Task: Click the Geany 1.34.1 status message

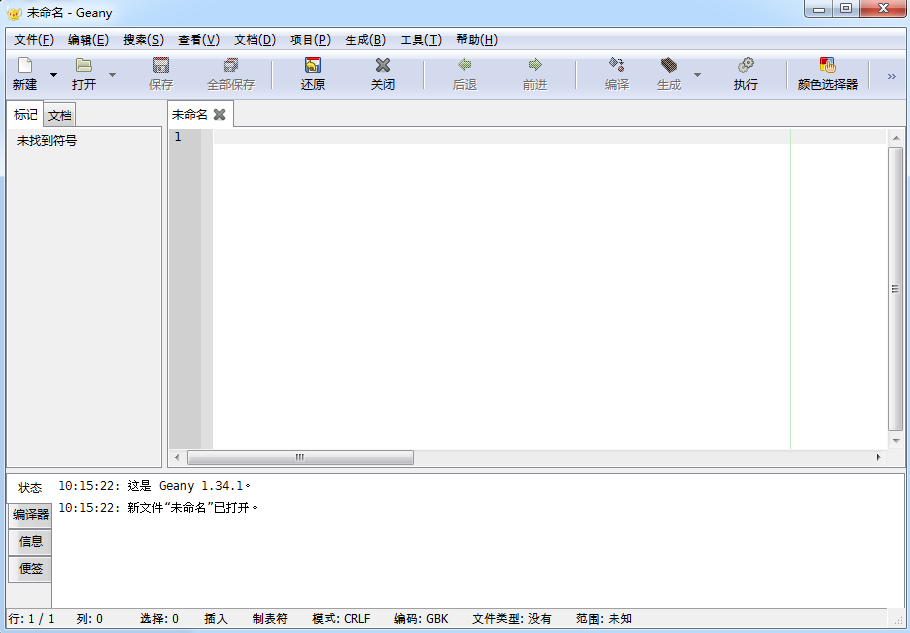Action: 155,486
